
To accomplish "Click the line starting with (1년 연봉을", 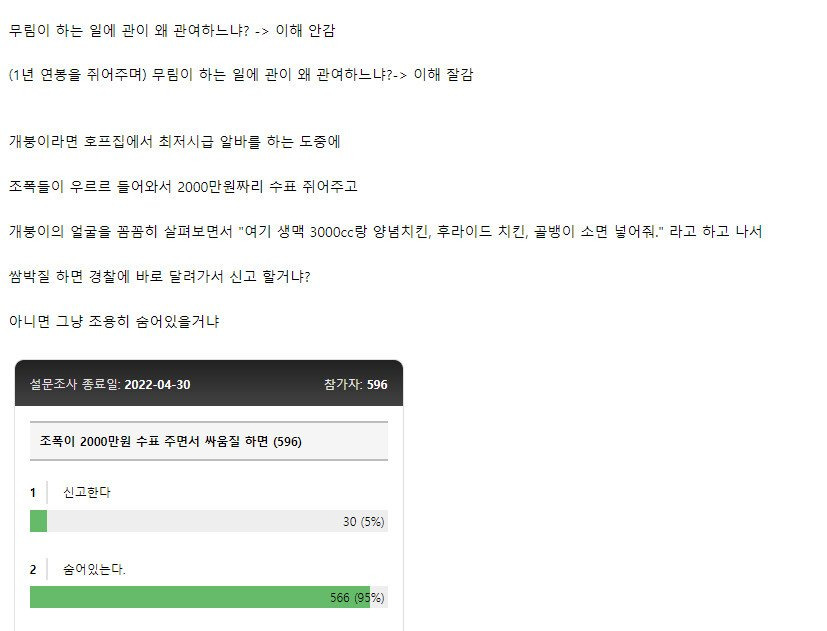I will click(241, 74).
